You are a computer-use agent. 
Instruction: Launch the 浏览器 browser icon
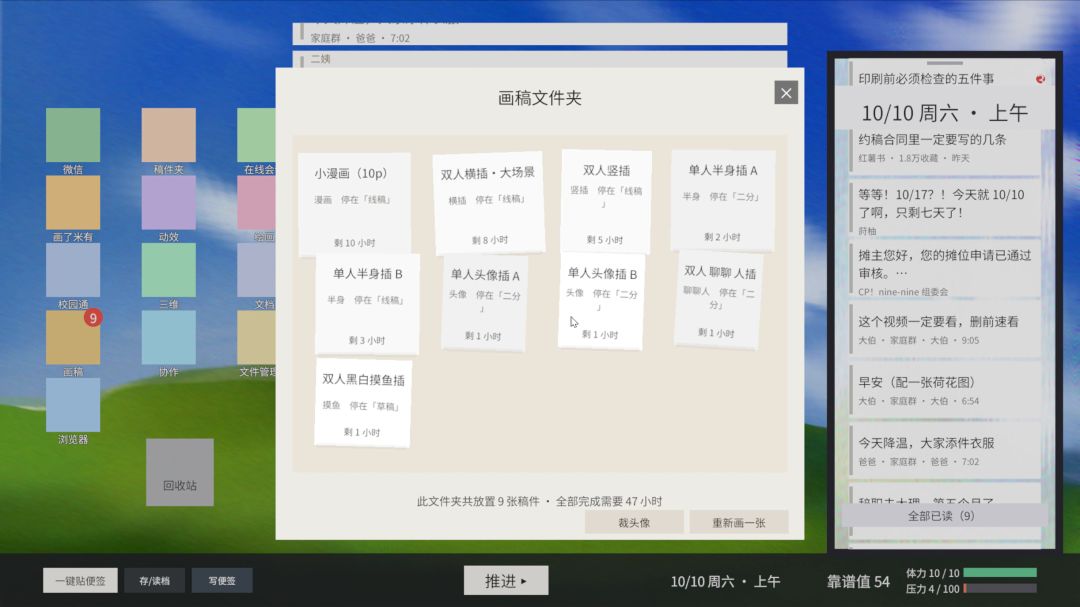(73, 405)
